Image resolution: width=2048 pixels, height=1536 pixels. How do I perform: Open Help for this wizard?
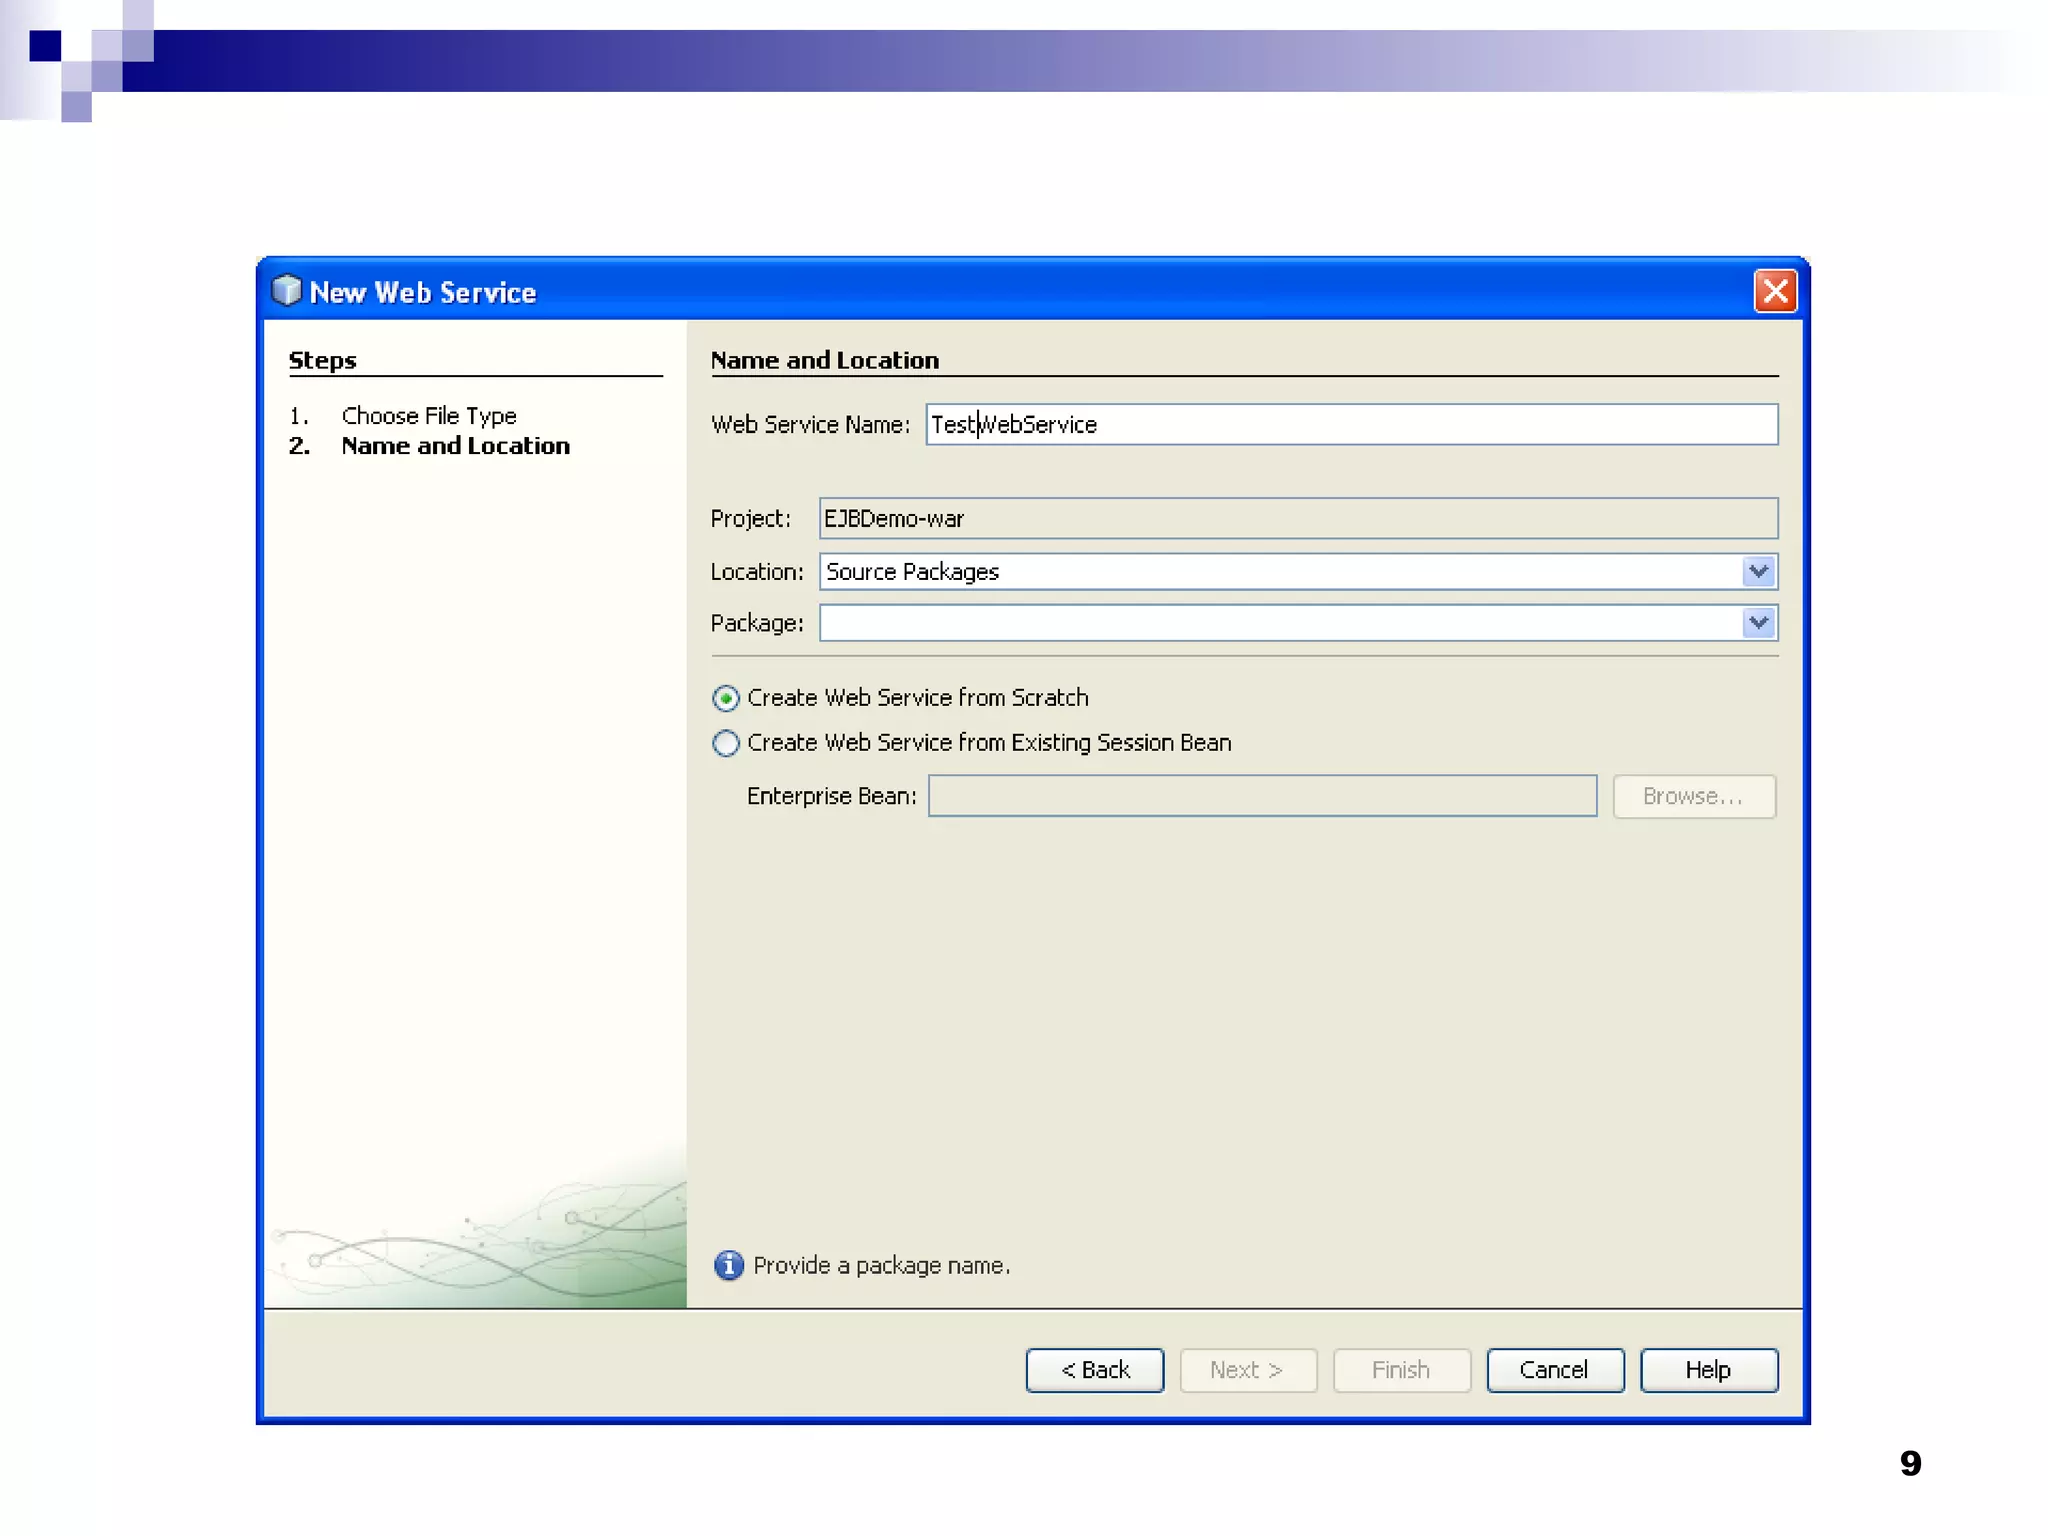(1708, 1370)
